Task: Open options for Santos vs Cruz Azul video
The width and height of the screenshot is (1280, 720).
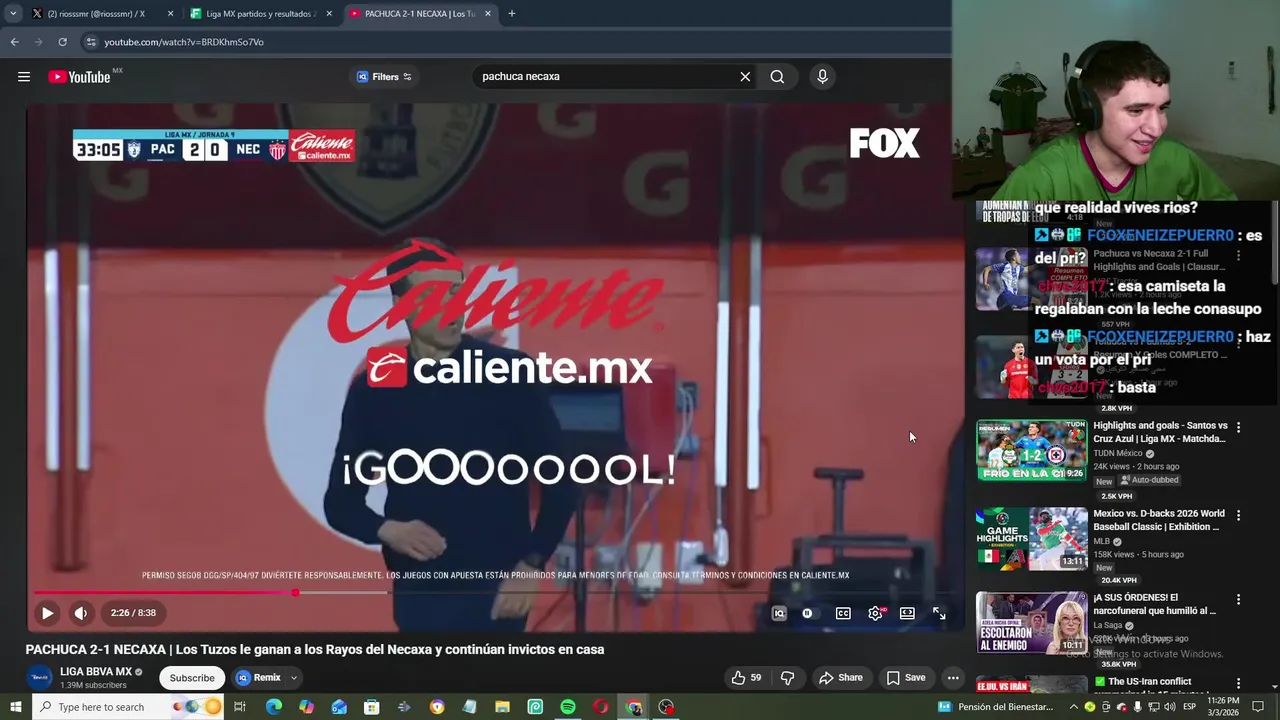Action: [x=1238, y=427]
